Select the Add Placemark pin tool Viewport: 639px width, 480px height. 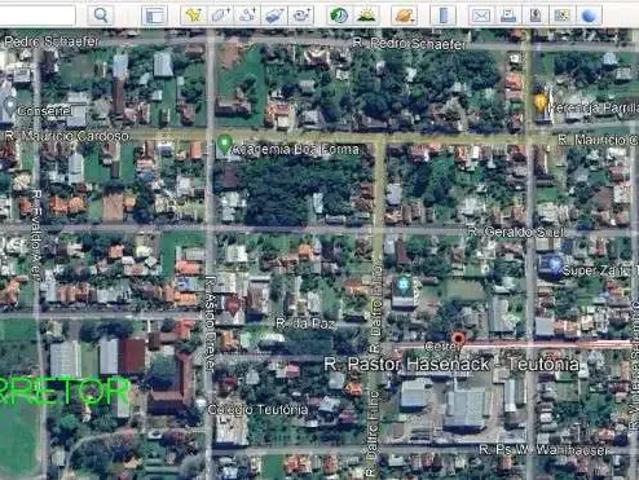click(x=193, y=15)
